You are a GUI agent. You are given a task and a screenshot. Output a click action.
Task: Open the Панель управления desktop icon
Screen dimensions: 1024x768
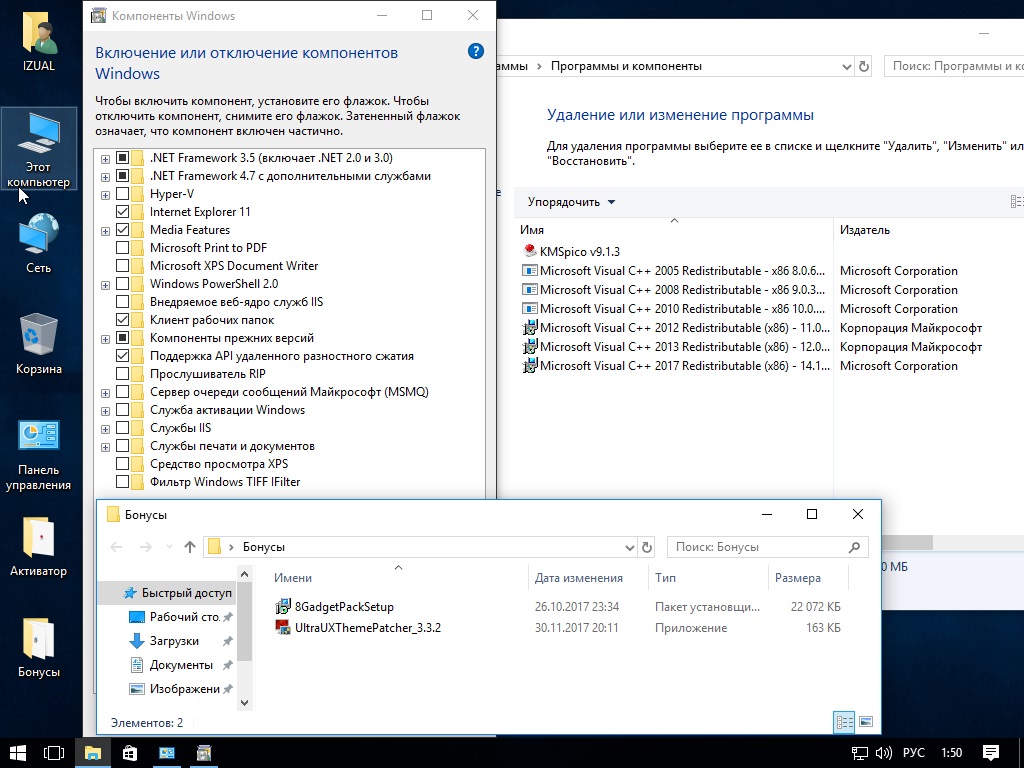point(39,455)
